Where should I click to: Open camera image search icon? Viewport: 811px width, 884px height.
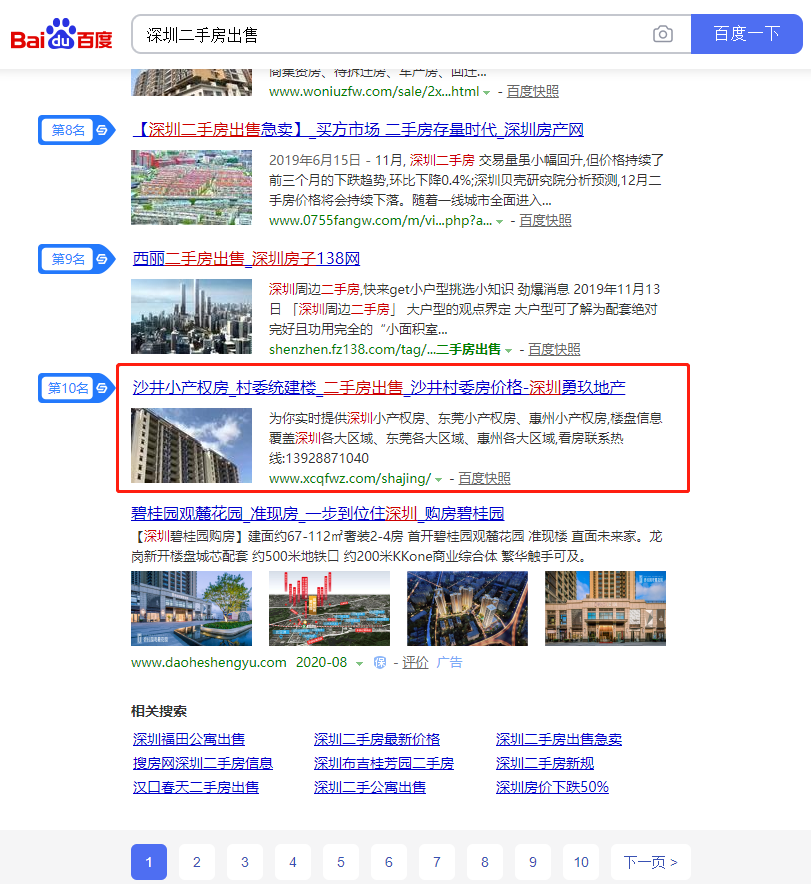tap(663, 34)
